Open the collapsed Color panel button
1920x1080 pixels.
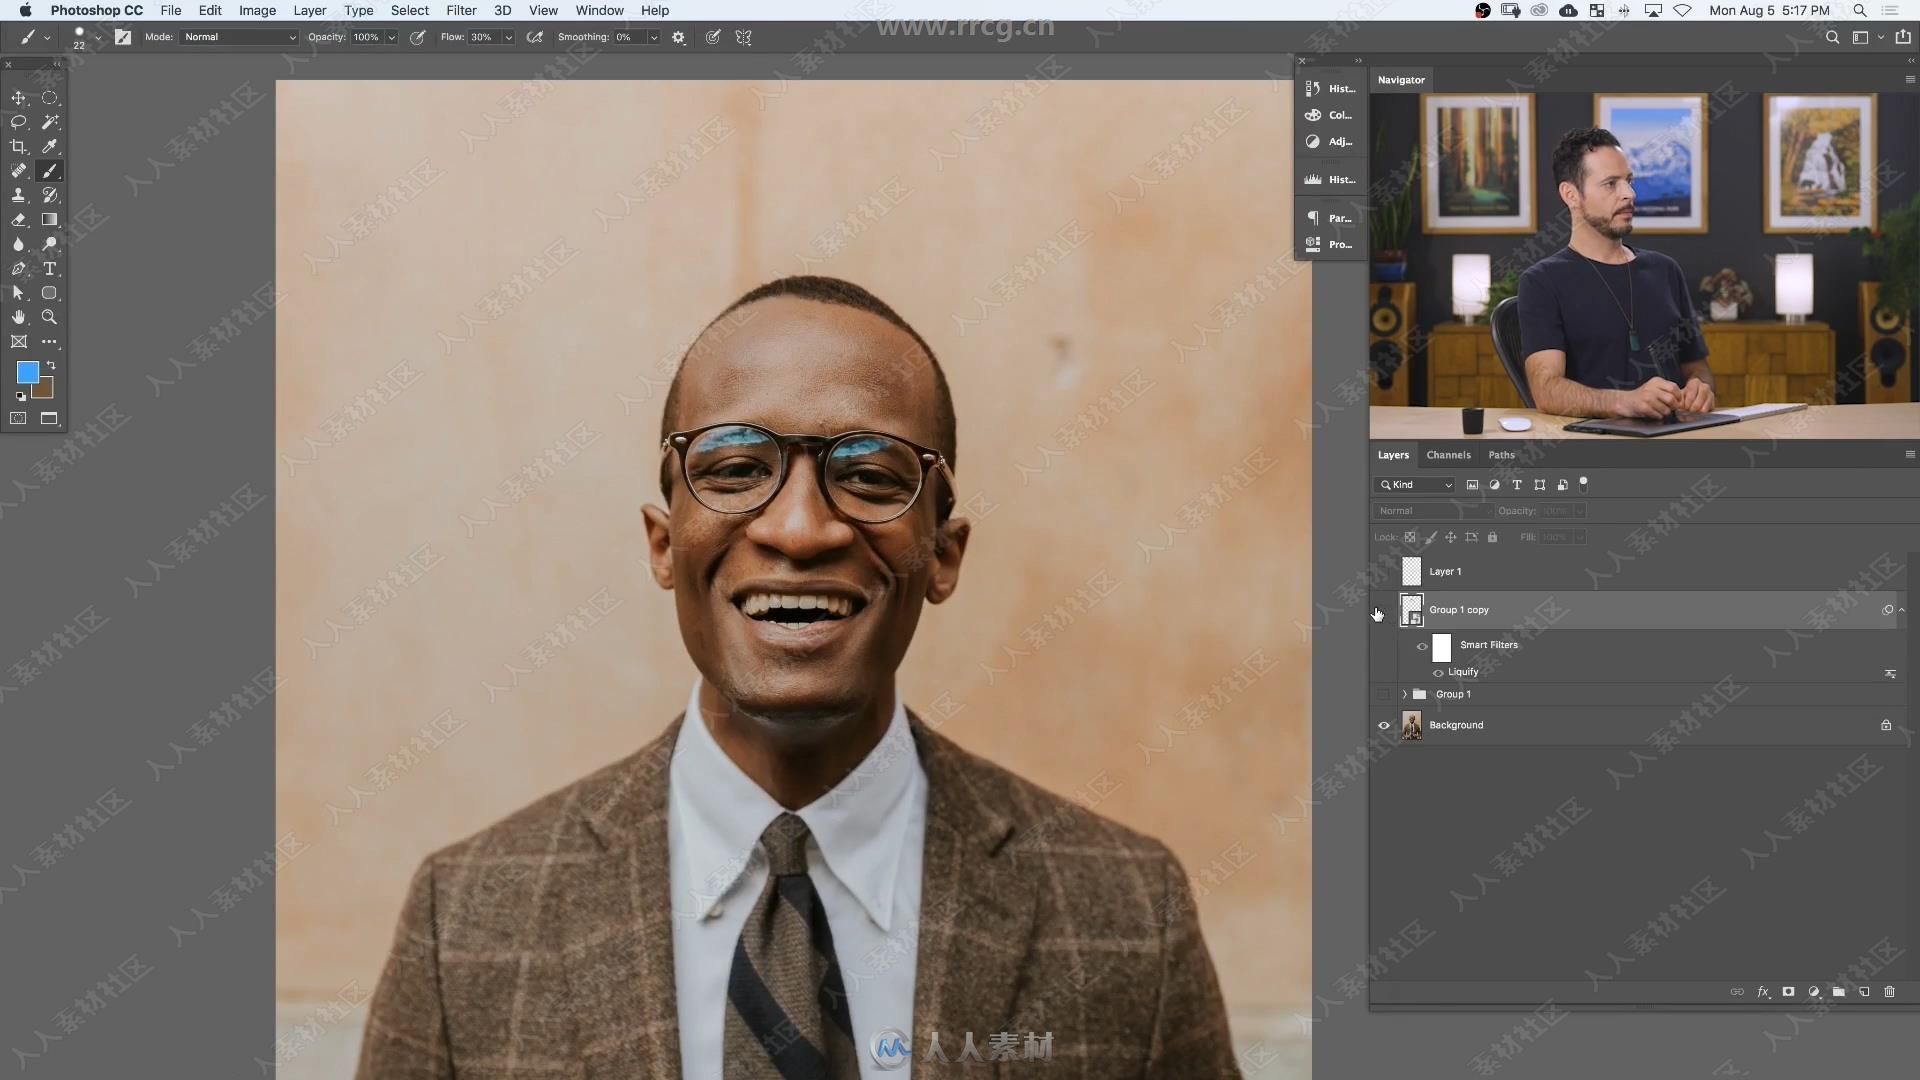click(1330, 115)
